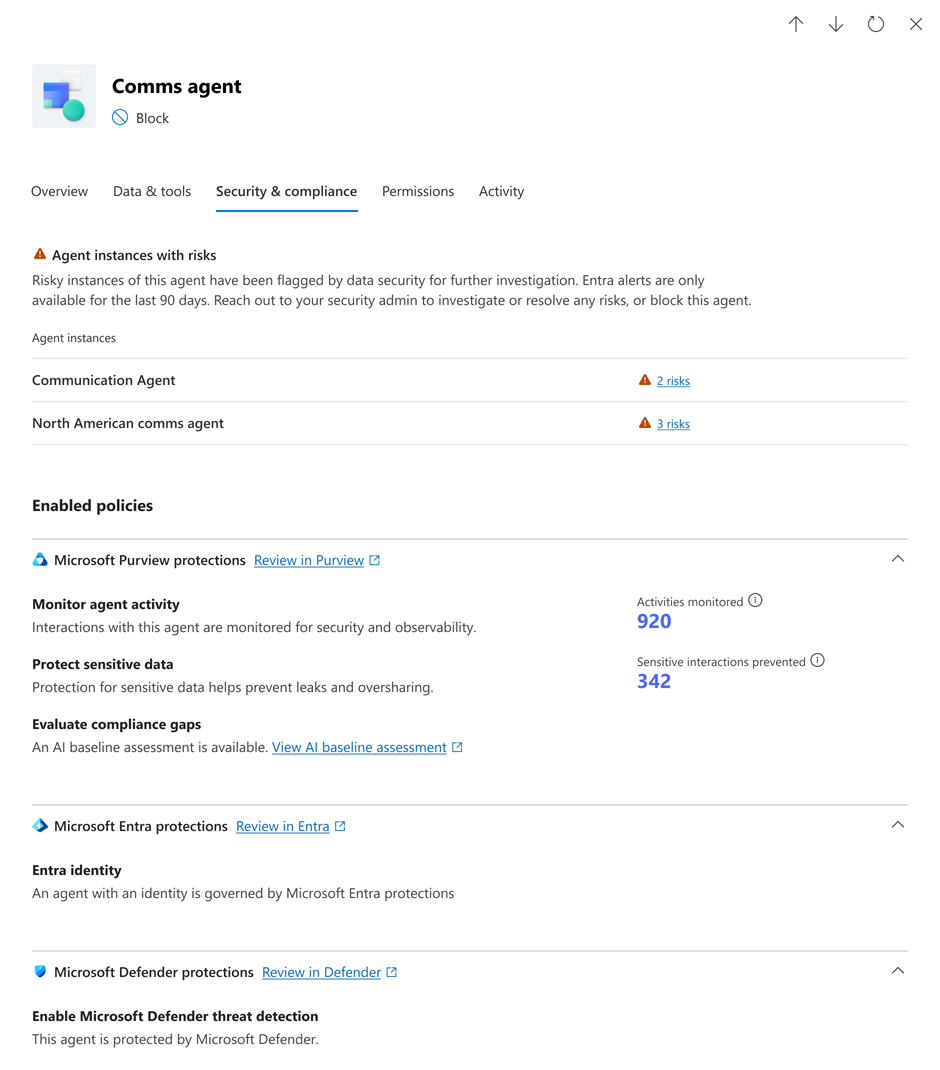This screenshot has height=1070, width=940.
Task: Open the 2 risks link
Action: point(673,381)
